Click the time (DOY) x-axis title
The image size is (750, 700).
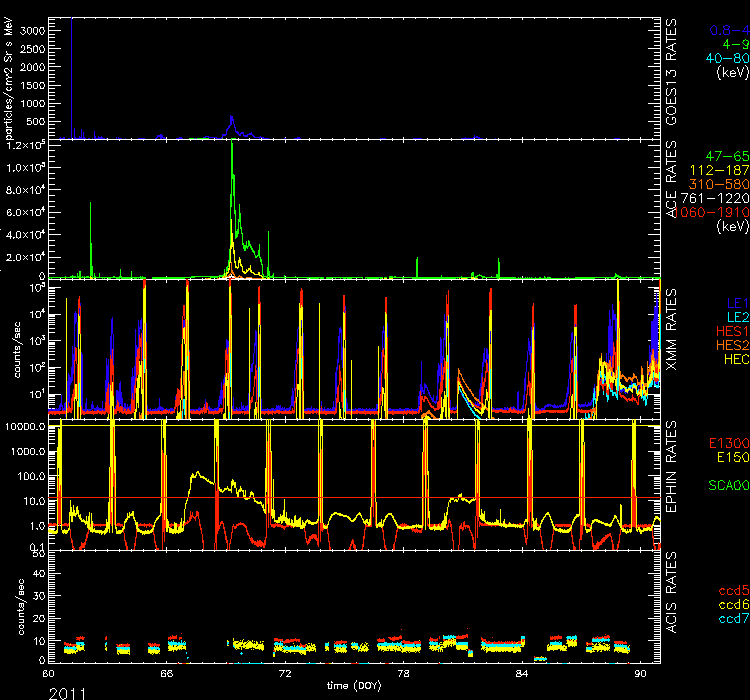point(355,685)
